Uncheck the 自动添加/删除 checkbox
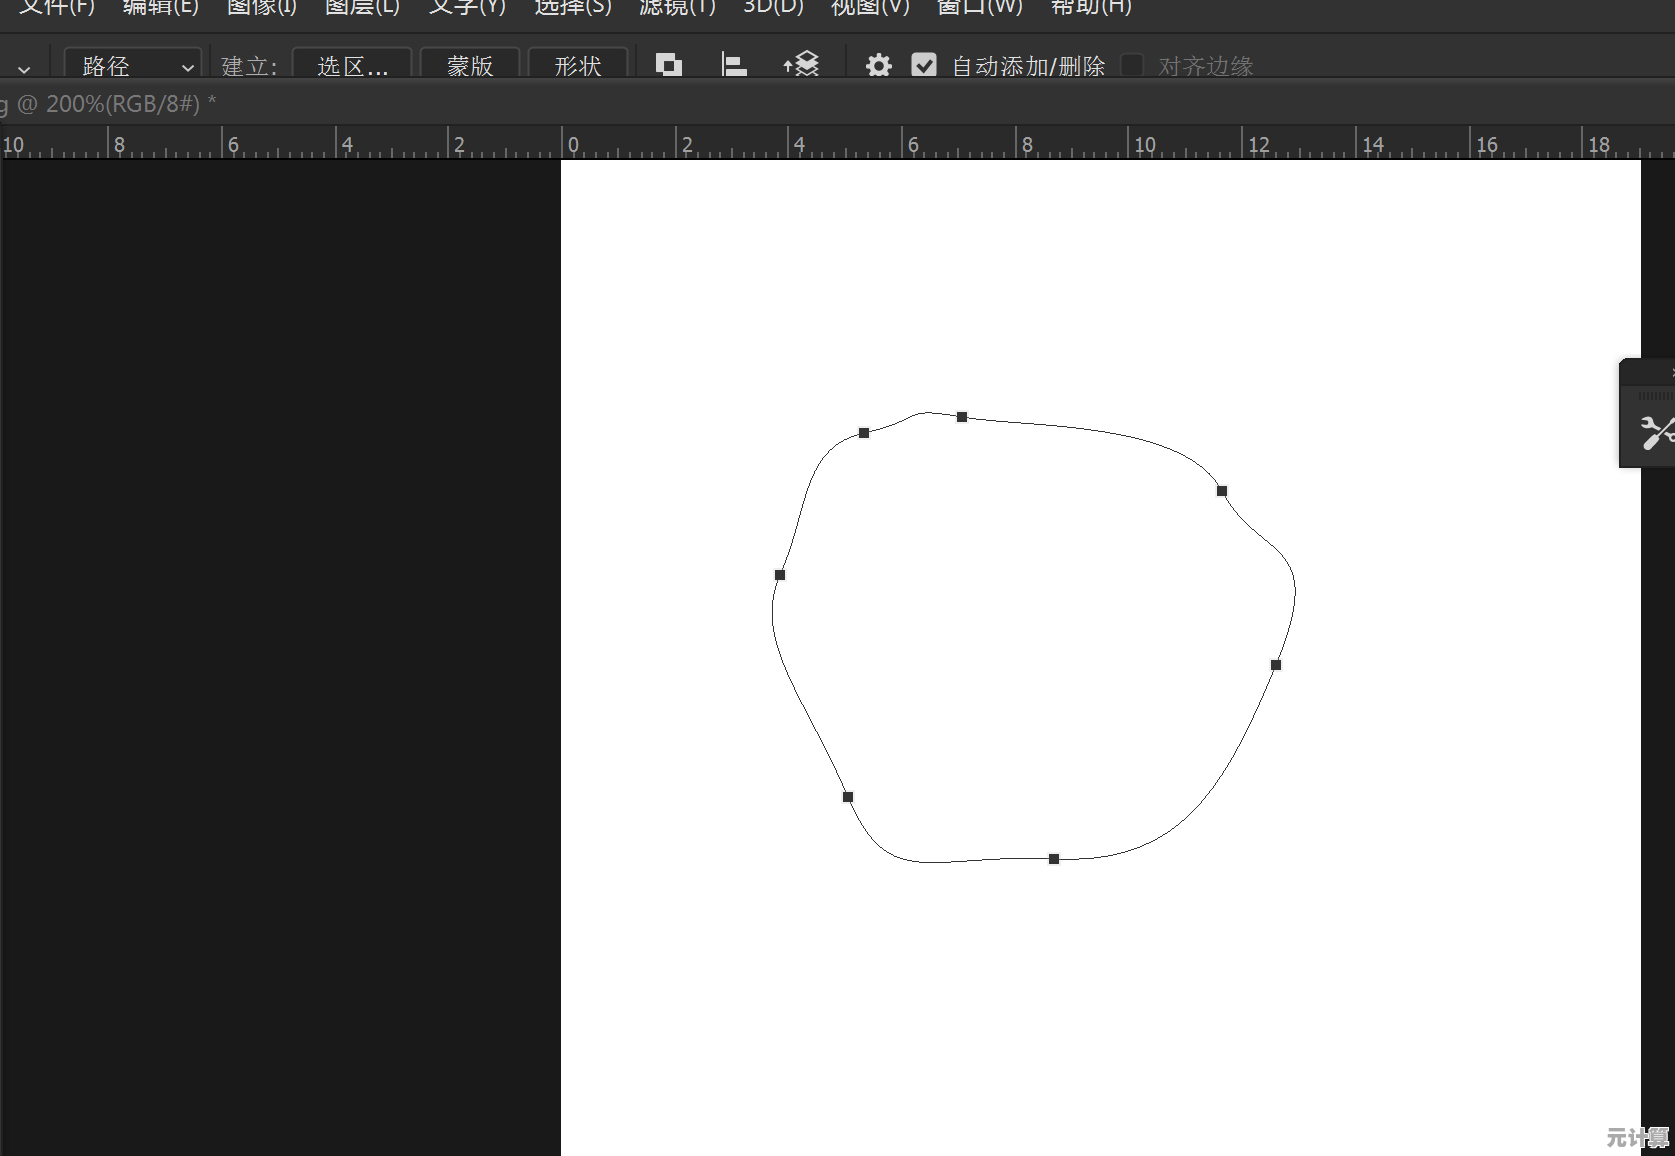This screenshot has height=1156, width=1675. [x=924, y=66]
